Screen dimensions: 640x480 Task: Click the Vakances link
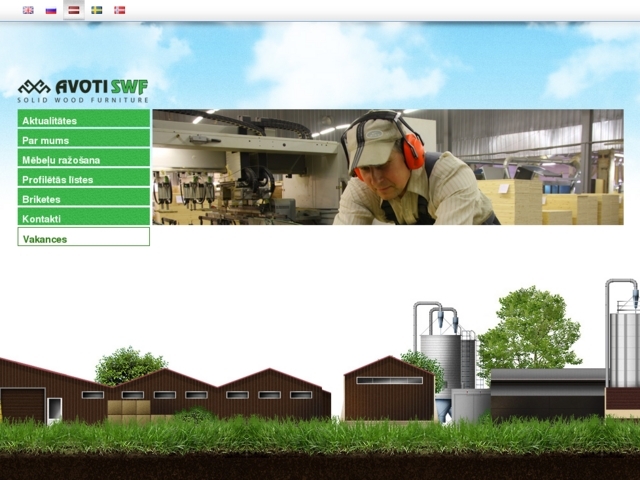(x=83, y=238)
